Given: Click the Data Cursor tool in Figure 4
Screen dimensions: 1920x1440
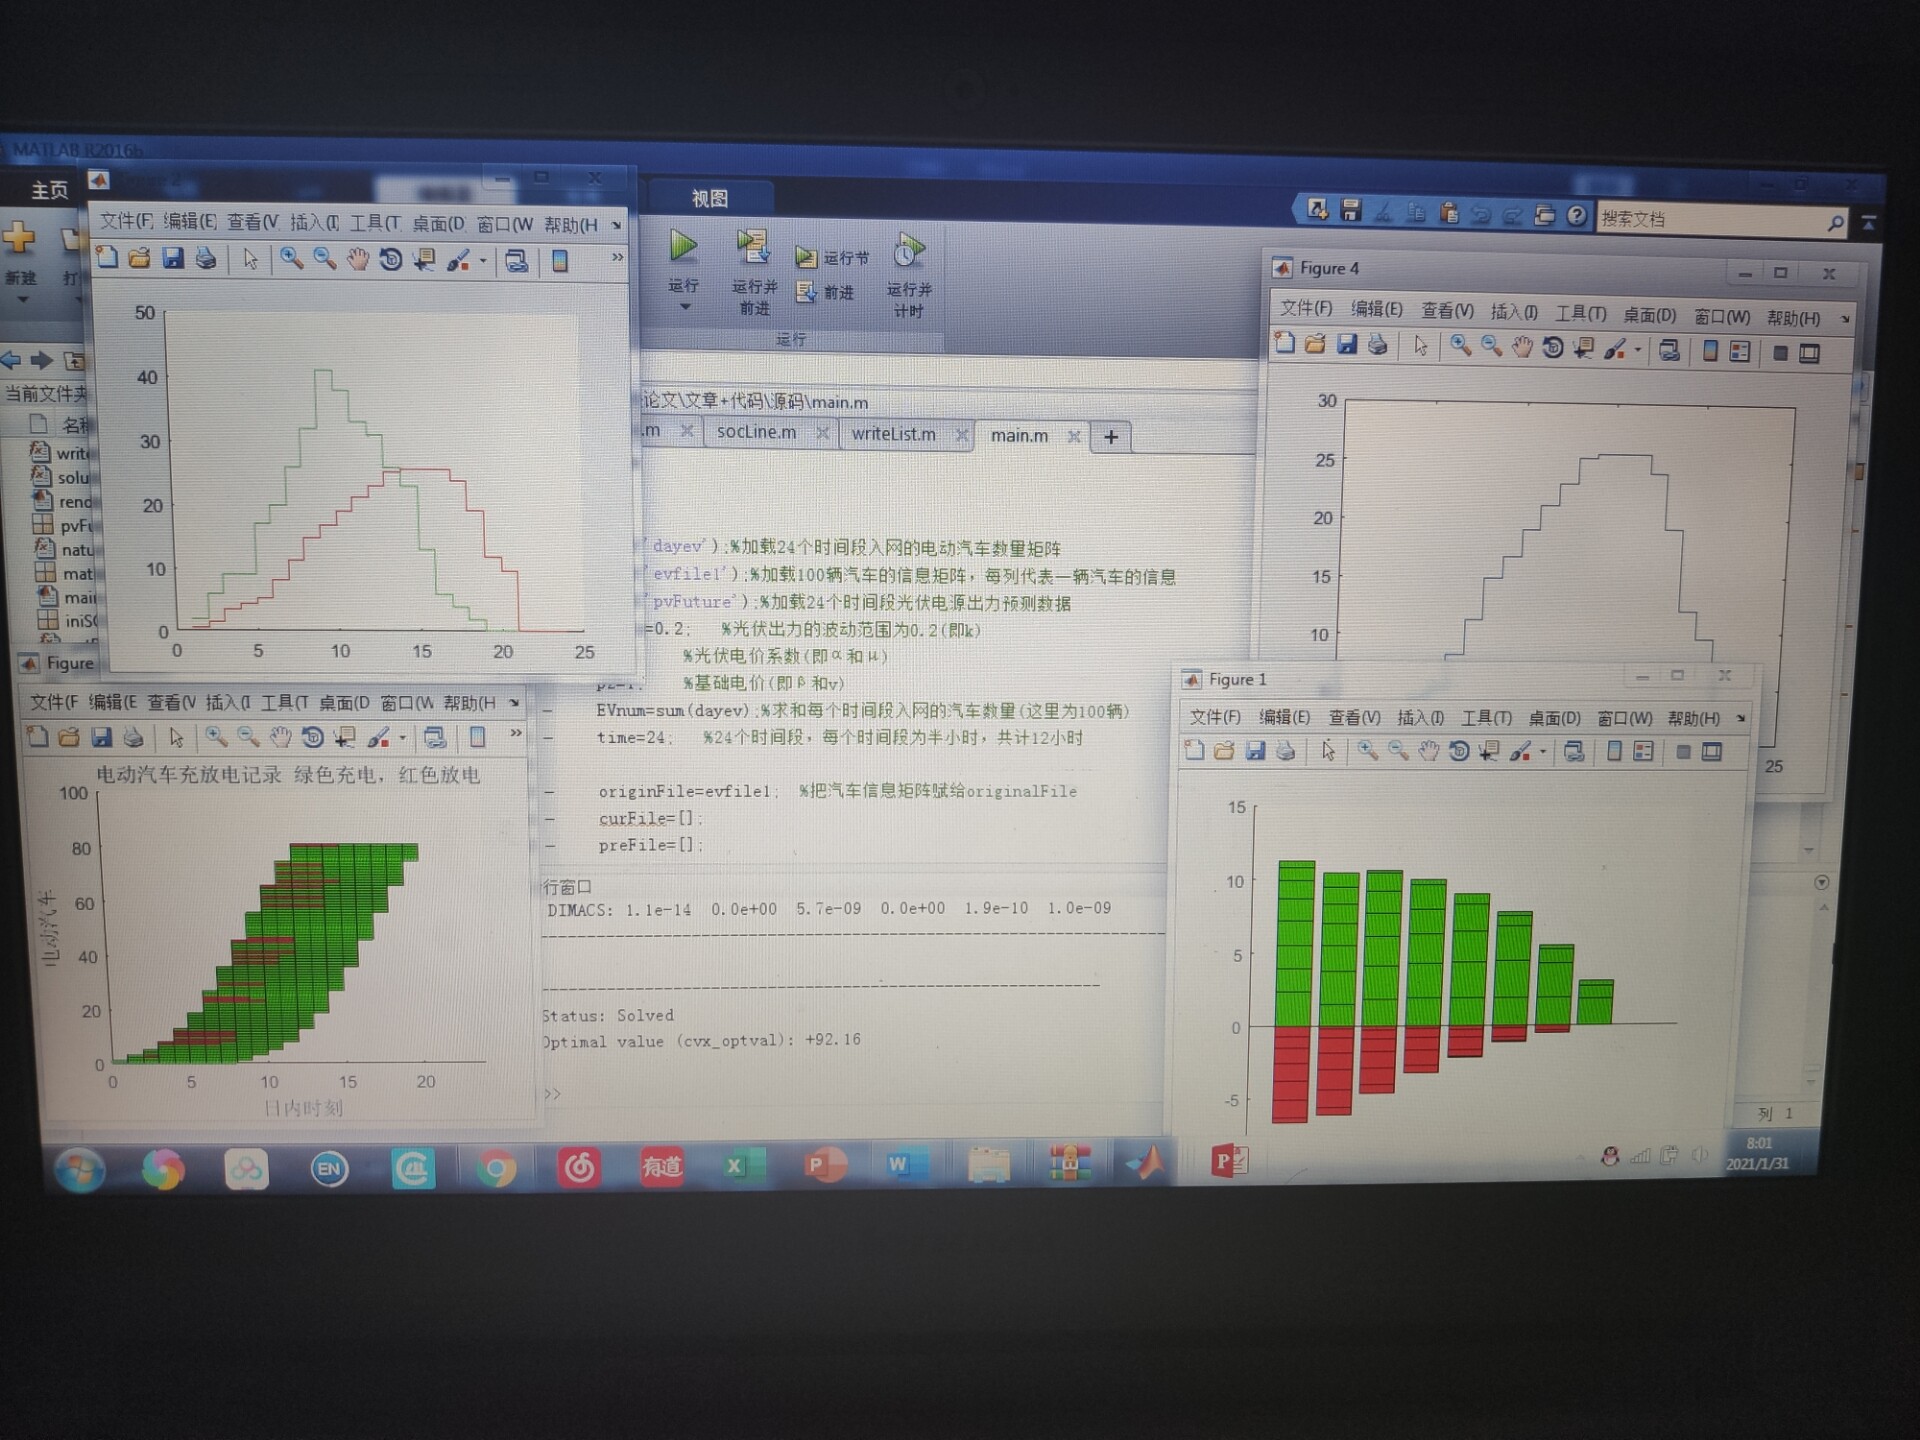Looking at the screenshot, I should coord(1583,348).
